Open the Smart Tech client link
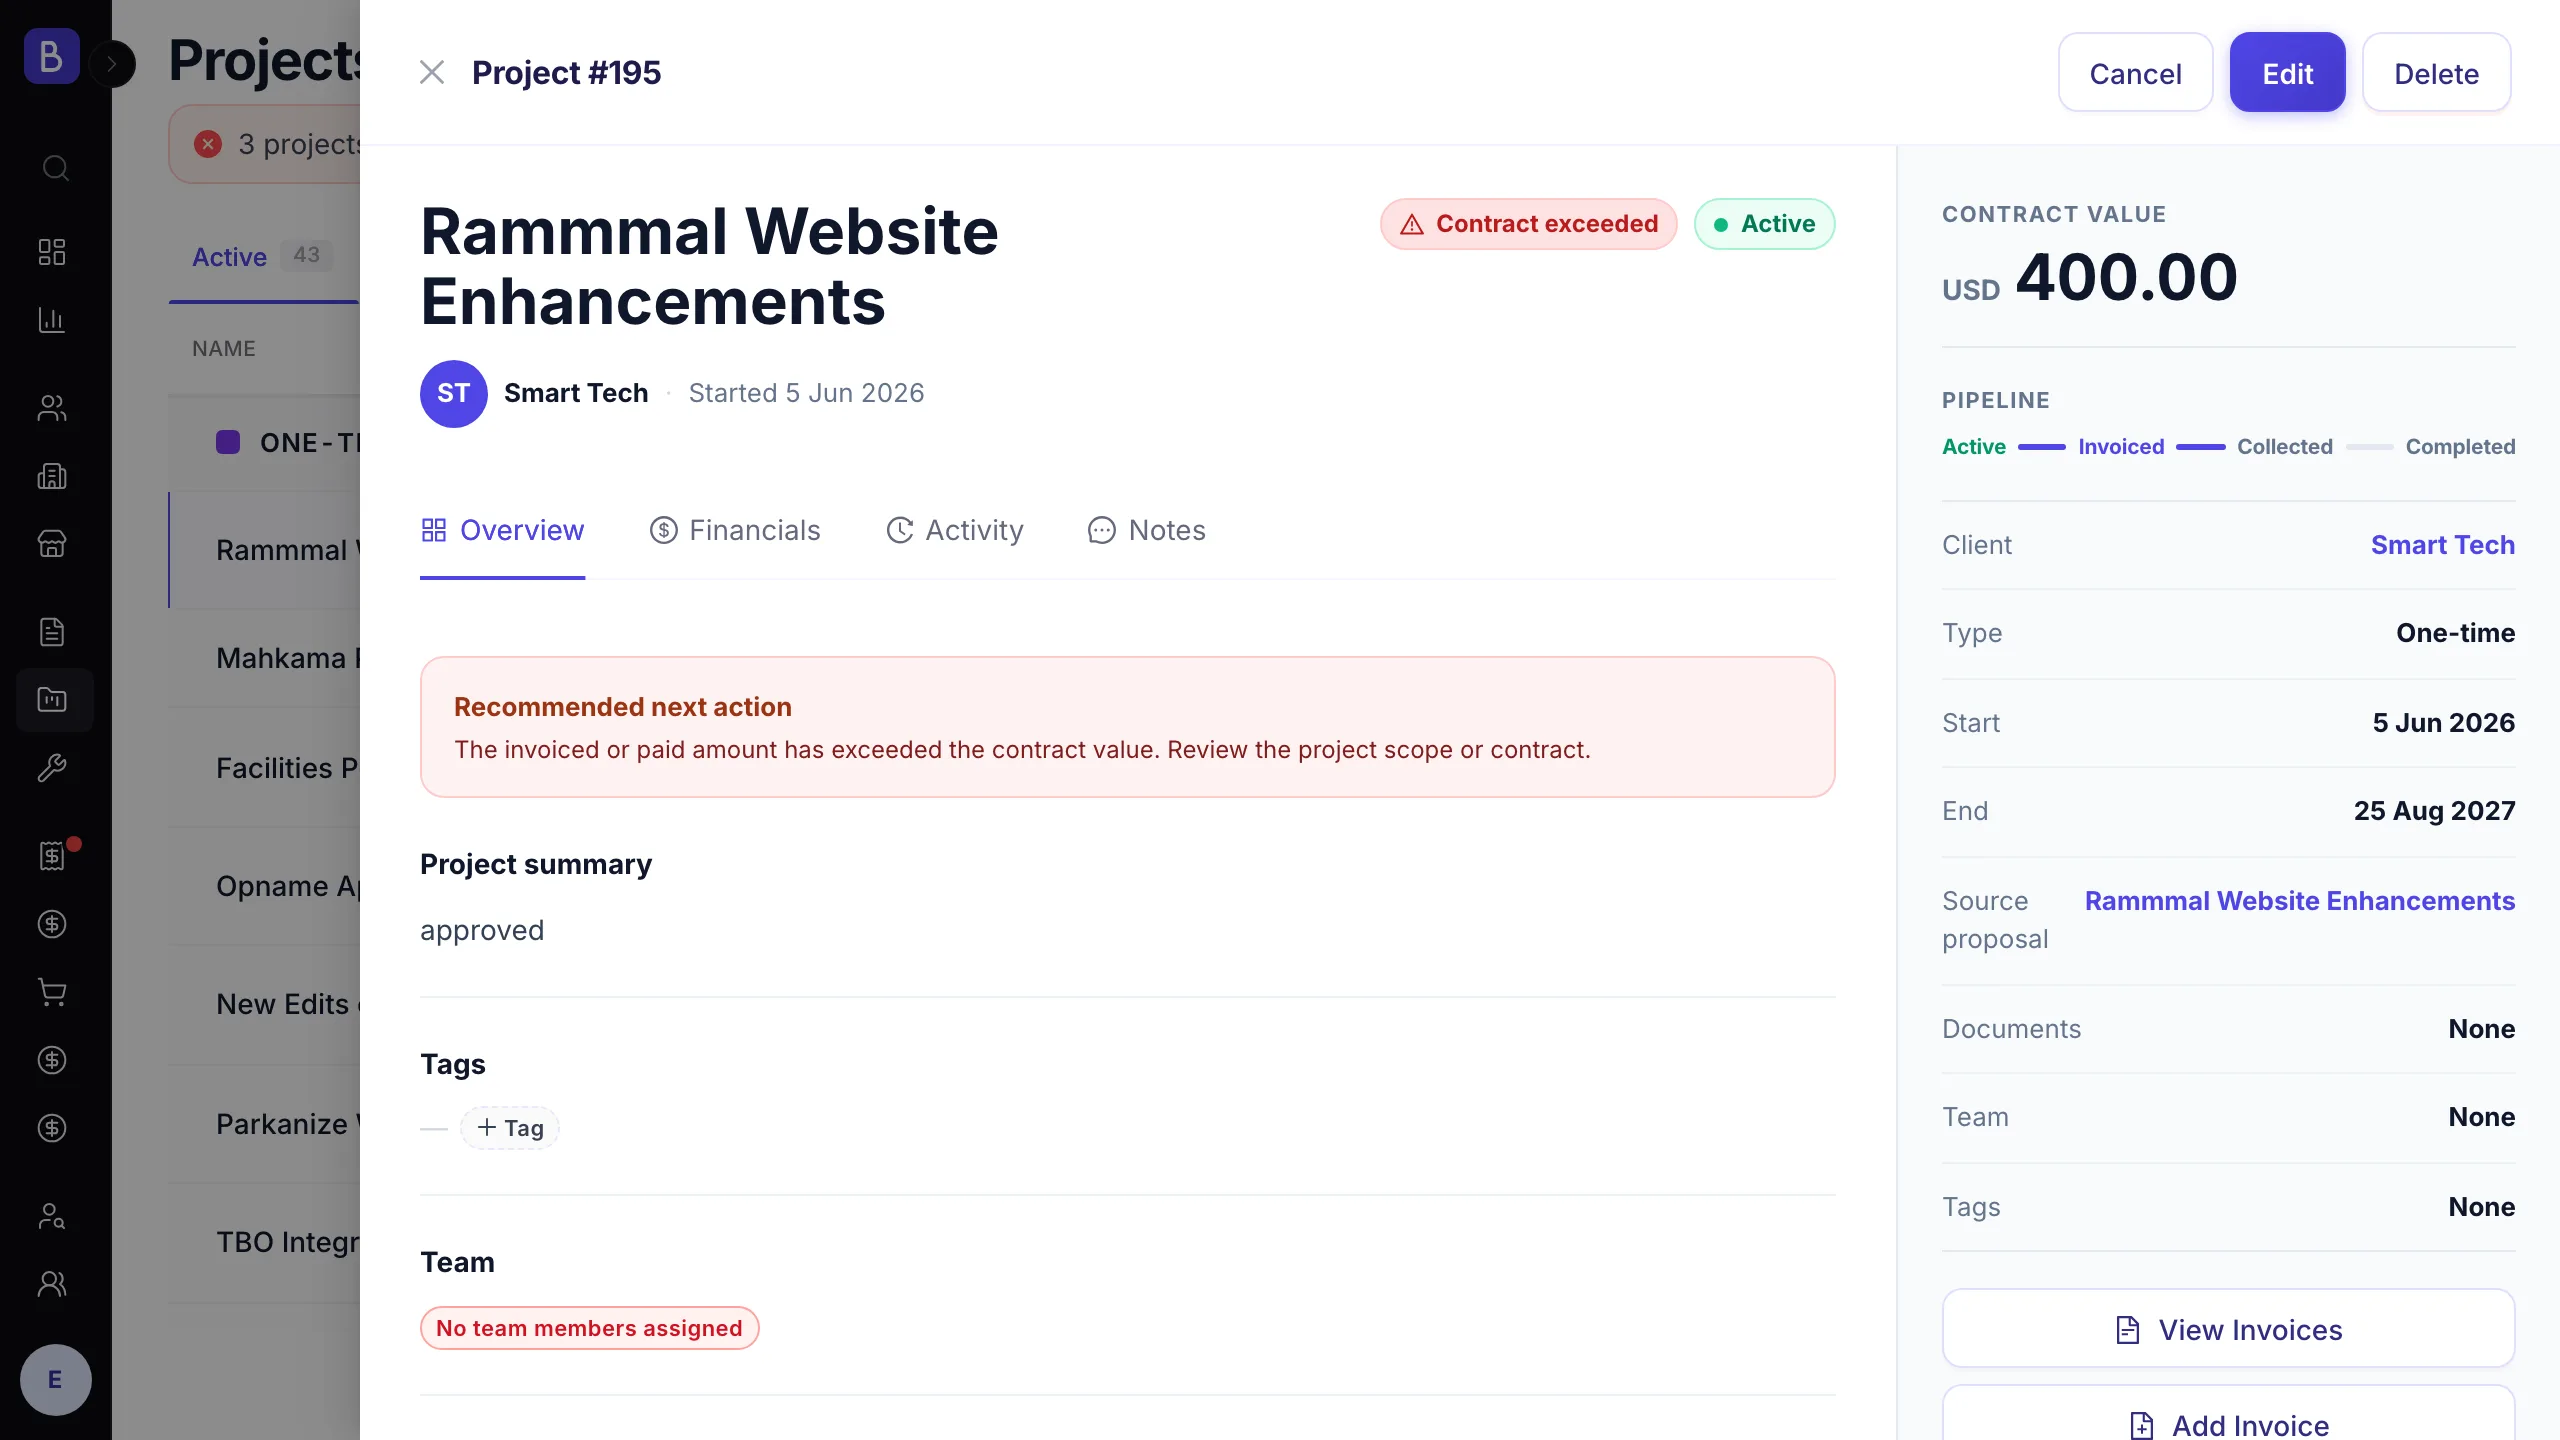 pyautogui.click(x=2442, y=545)
